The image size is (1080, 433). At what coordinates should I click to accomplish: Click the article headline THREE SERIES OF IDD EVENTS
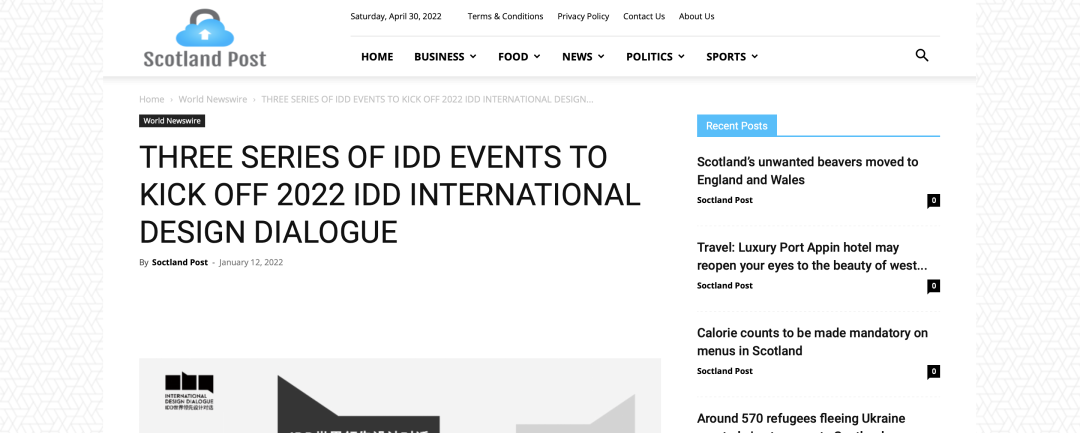coord(390,195)
